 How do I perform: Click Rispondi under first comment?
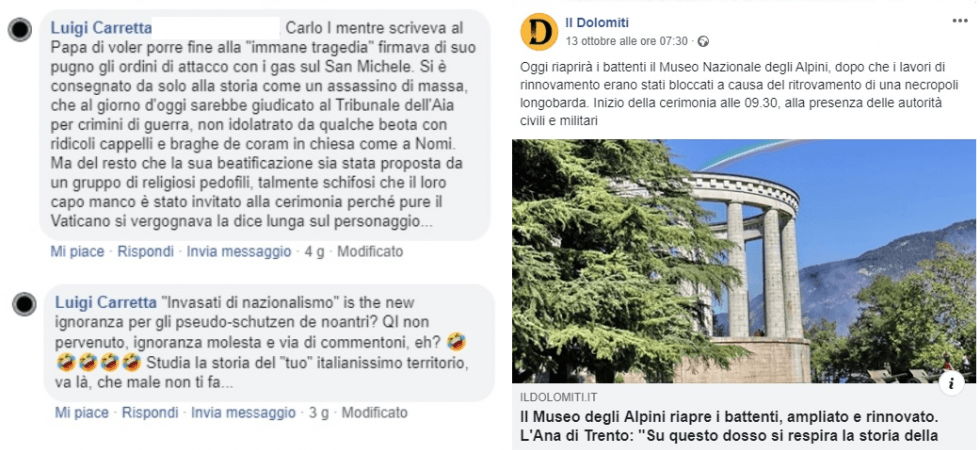point(146,252)
